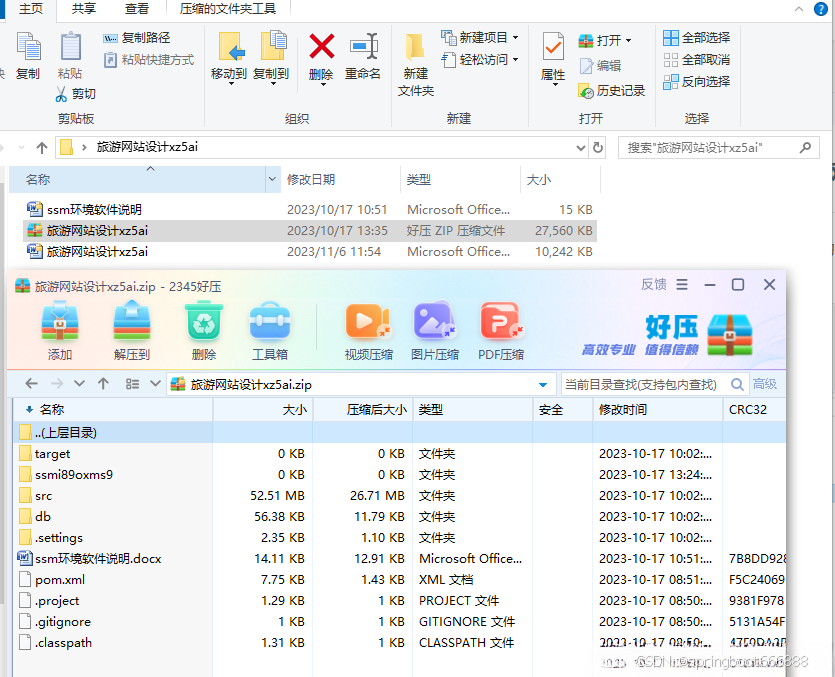Click the 添加 icon in 好压
The width and height of the screenshot is (835, 677).
(x=60, y=321)
